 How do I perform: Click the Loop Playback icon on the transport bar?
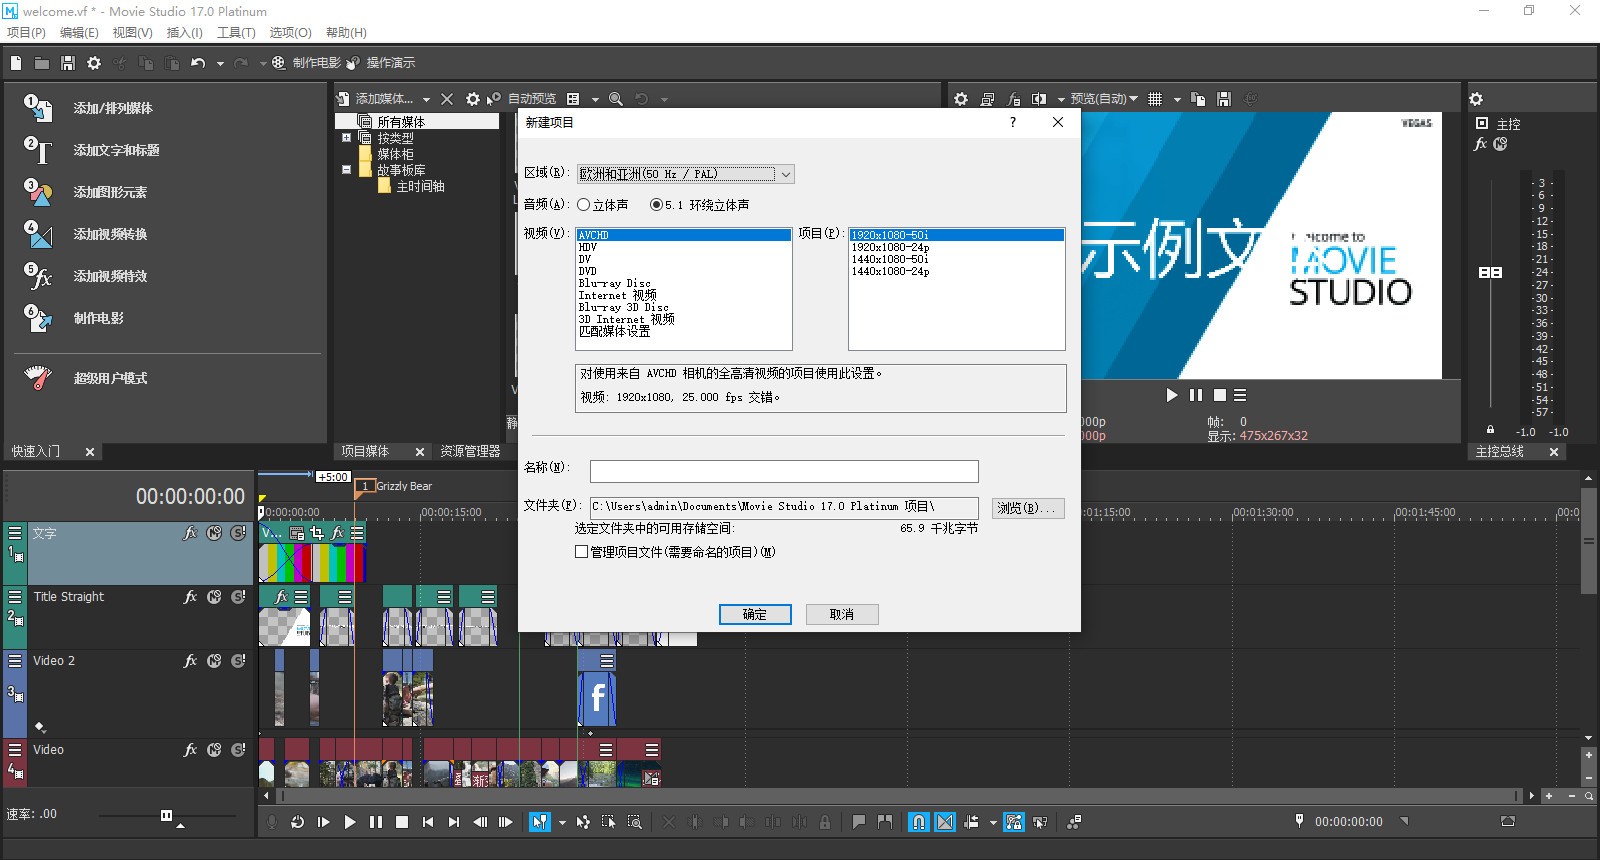tap(297, 822)
